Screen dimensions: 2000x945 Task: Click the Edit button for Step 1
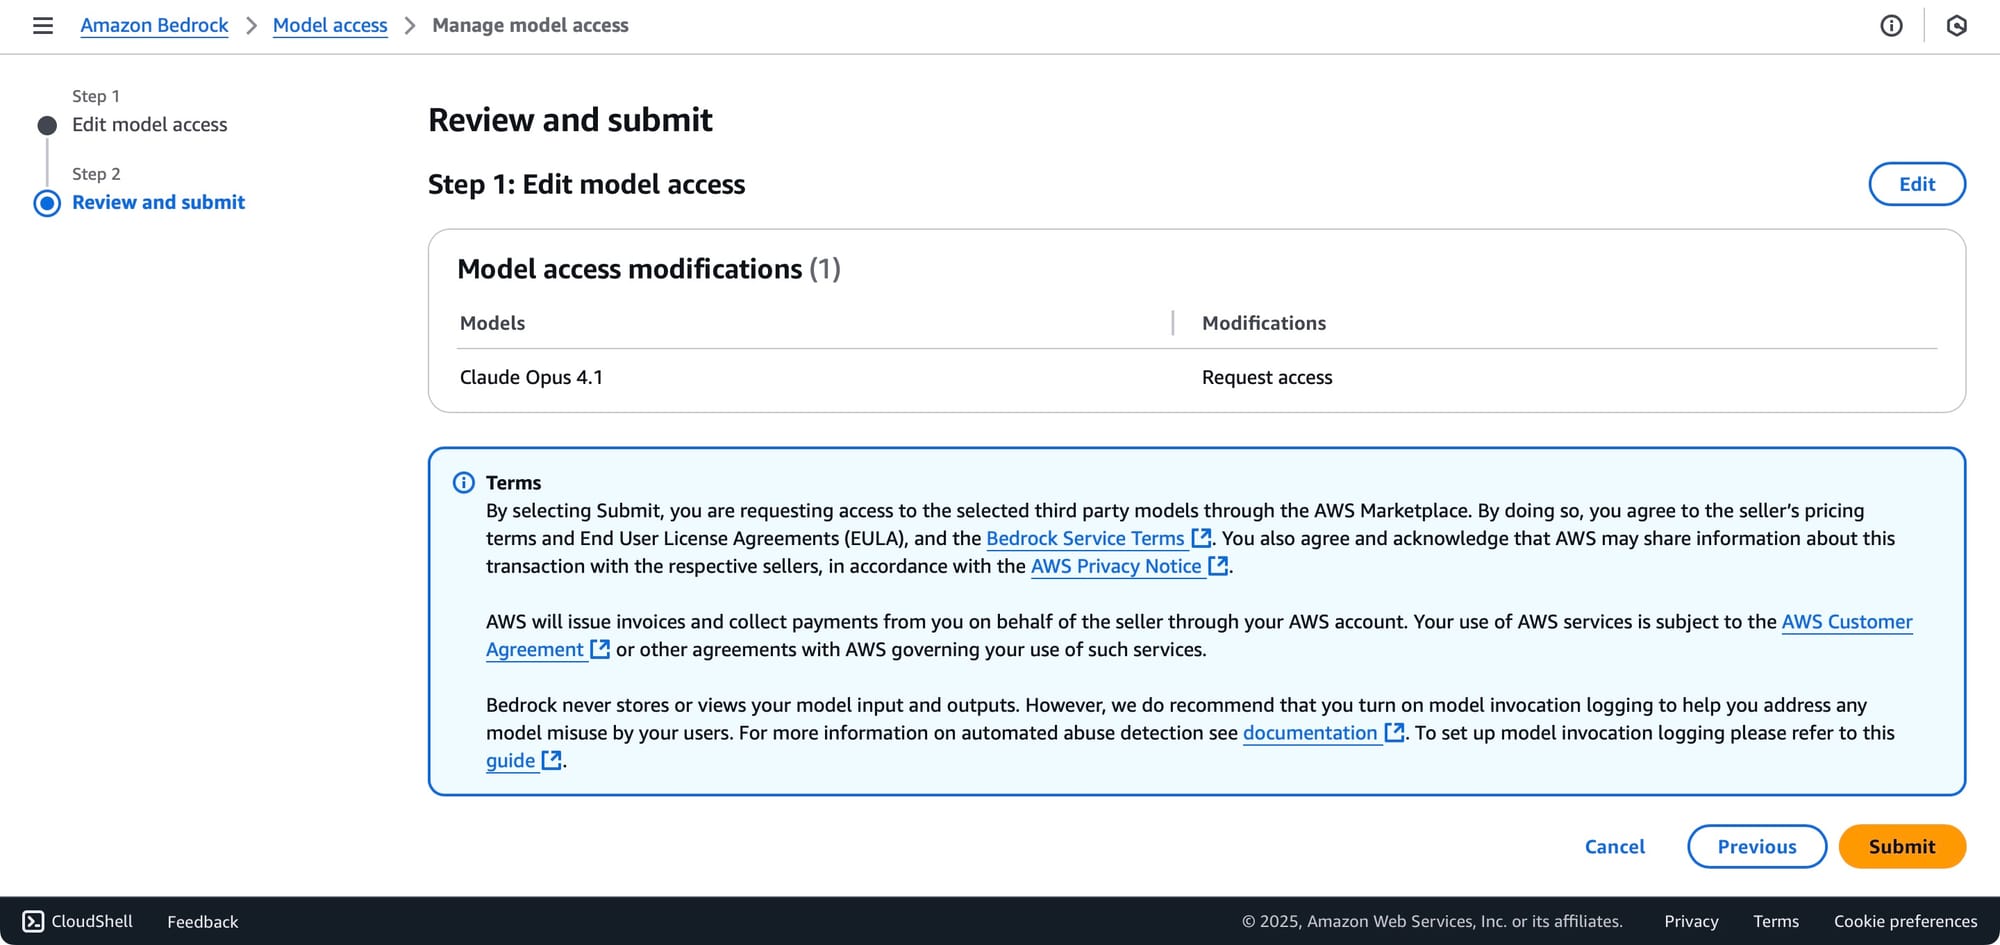[1917, 184]
